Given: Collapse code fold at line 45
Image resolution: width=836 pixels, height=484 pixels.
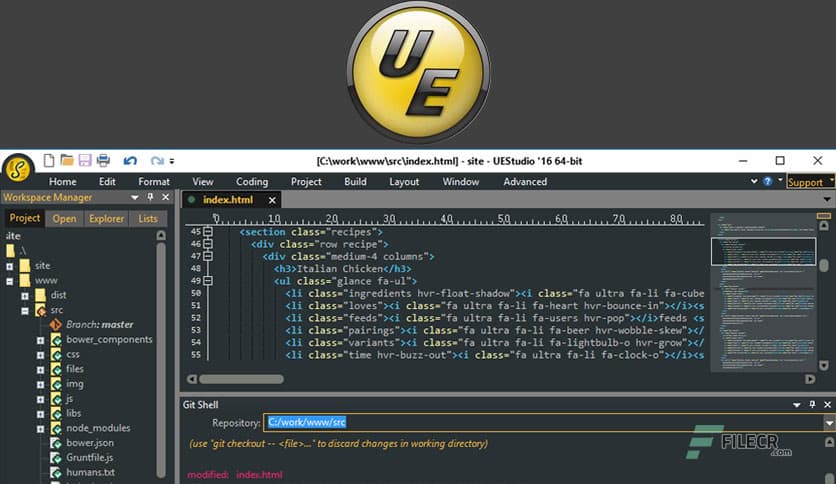Looking at the screenshot, I should click(208, 232).
